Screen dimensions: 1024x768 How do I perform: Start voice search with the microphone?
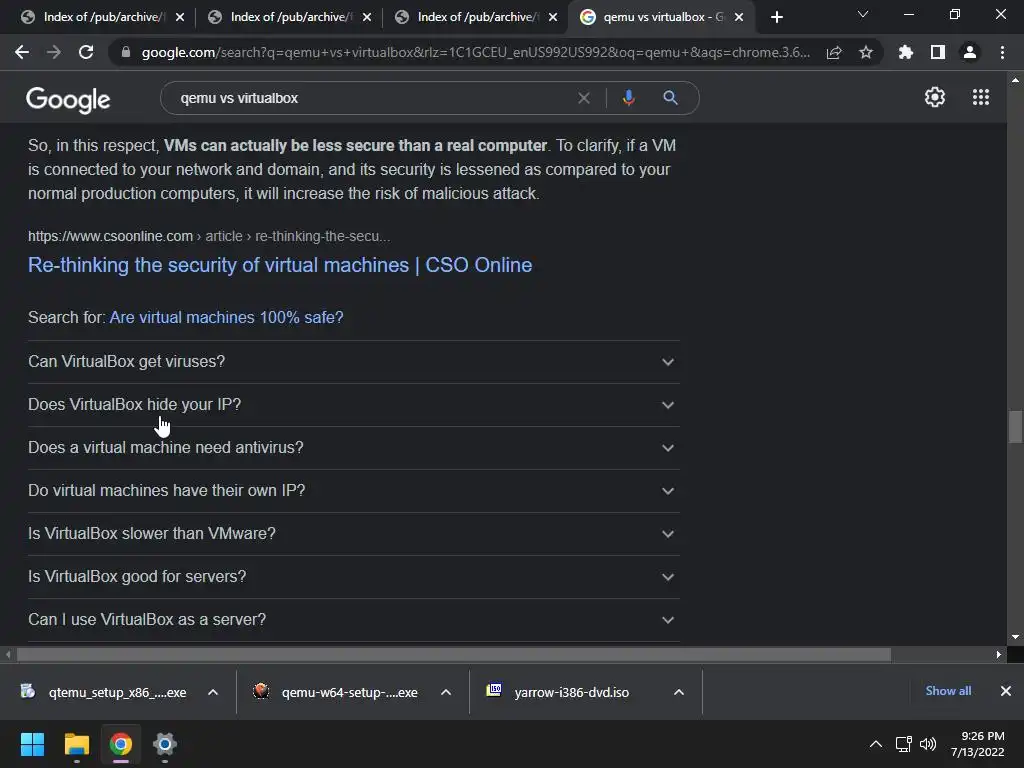pos(628,98)
